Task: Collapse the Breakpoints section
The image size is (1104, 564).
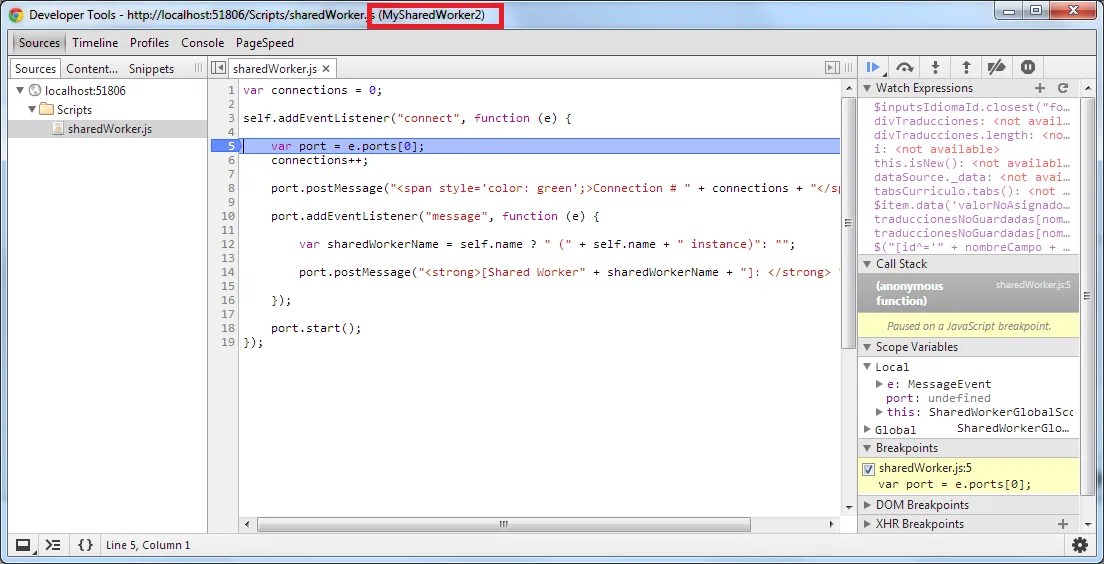Action: click(867, 448)
